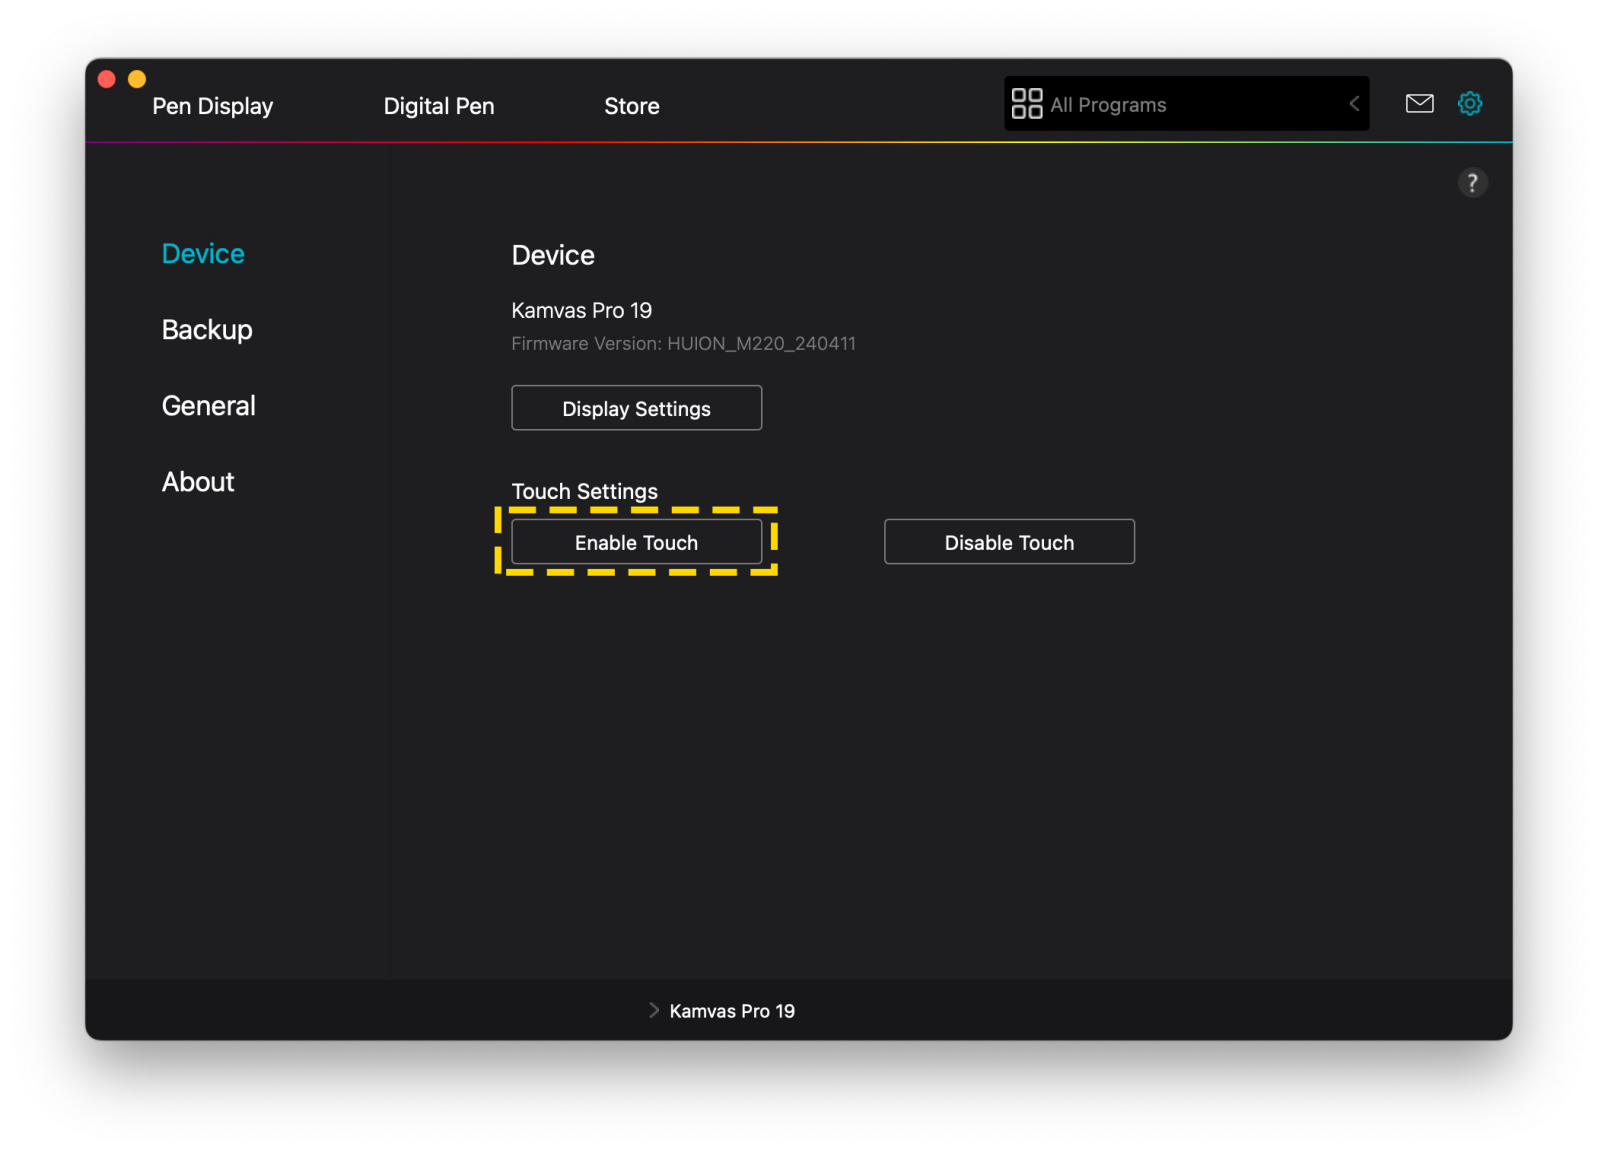Minimize the window with yellow button
Image resolution: width=1598 pixels, height=1153 pixels.
point(137,79)
